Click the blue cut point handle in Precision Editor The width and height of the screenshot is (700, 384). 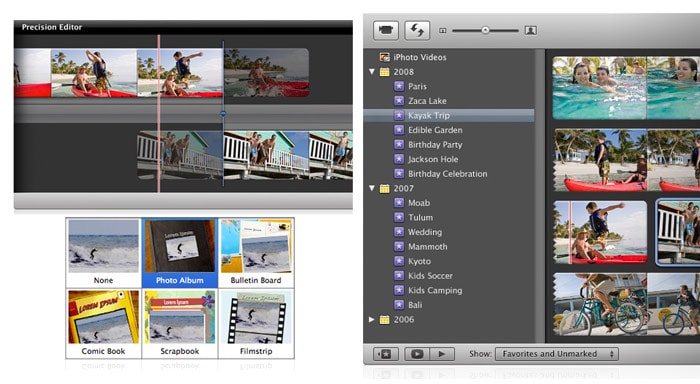tap(223, 114)
